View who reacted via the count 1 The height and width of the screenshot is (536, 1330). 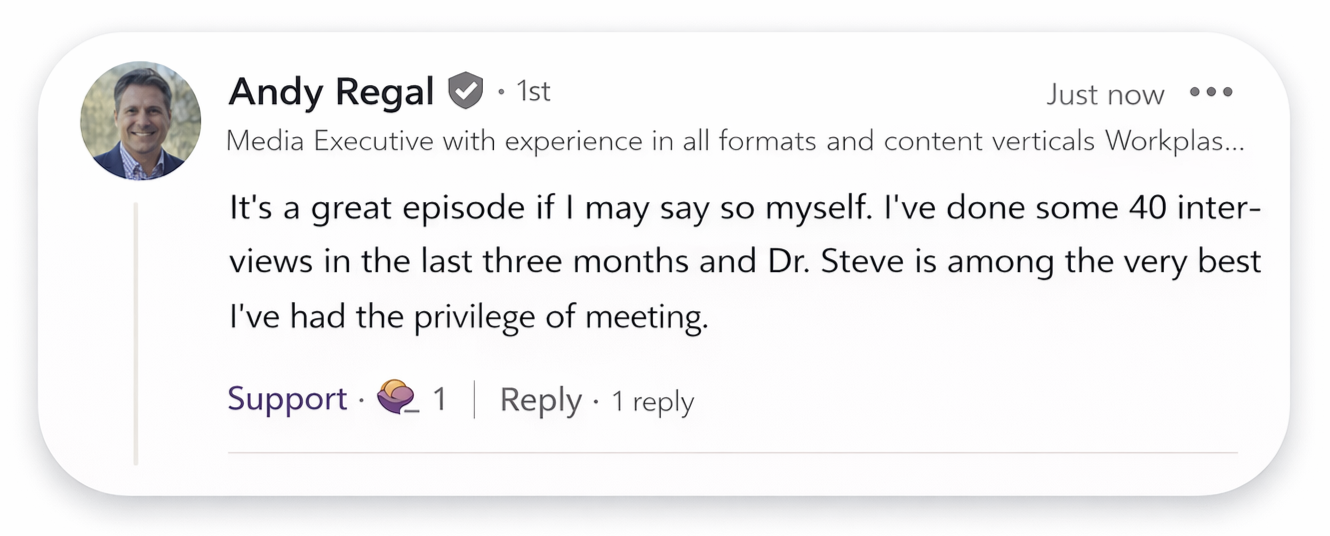point(439,400)
